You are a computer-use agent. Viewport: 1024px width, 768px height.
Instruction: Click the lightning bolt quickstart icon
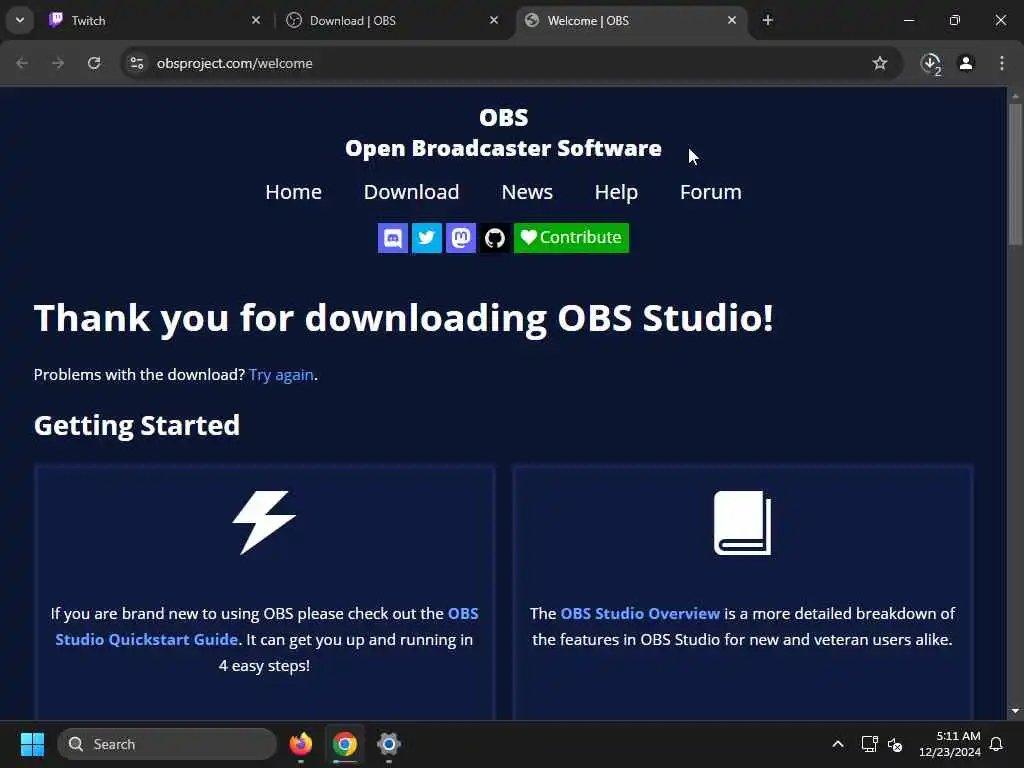[264, 522]
